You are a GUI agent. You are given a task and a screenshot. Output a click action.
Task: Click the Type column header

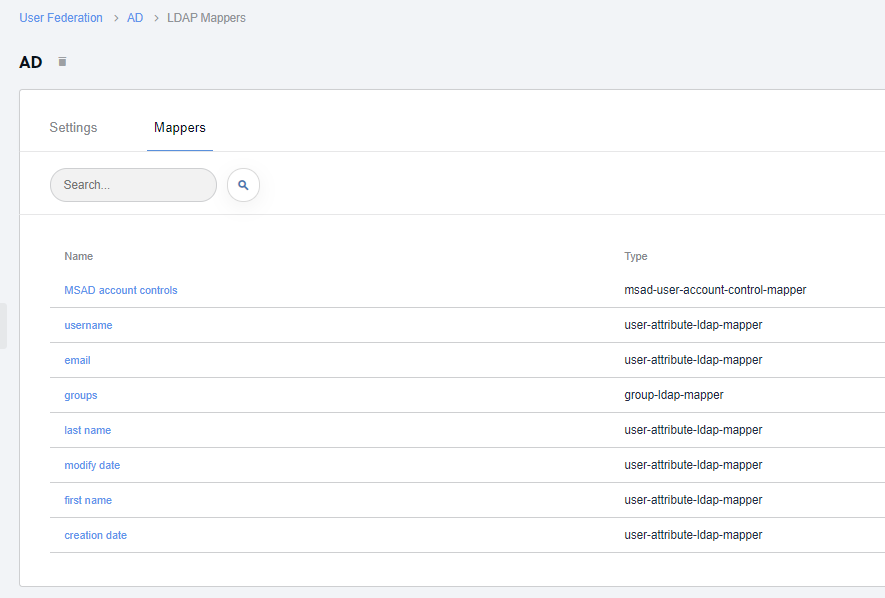(636, 256)
